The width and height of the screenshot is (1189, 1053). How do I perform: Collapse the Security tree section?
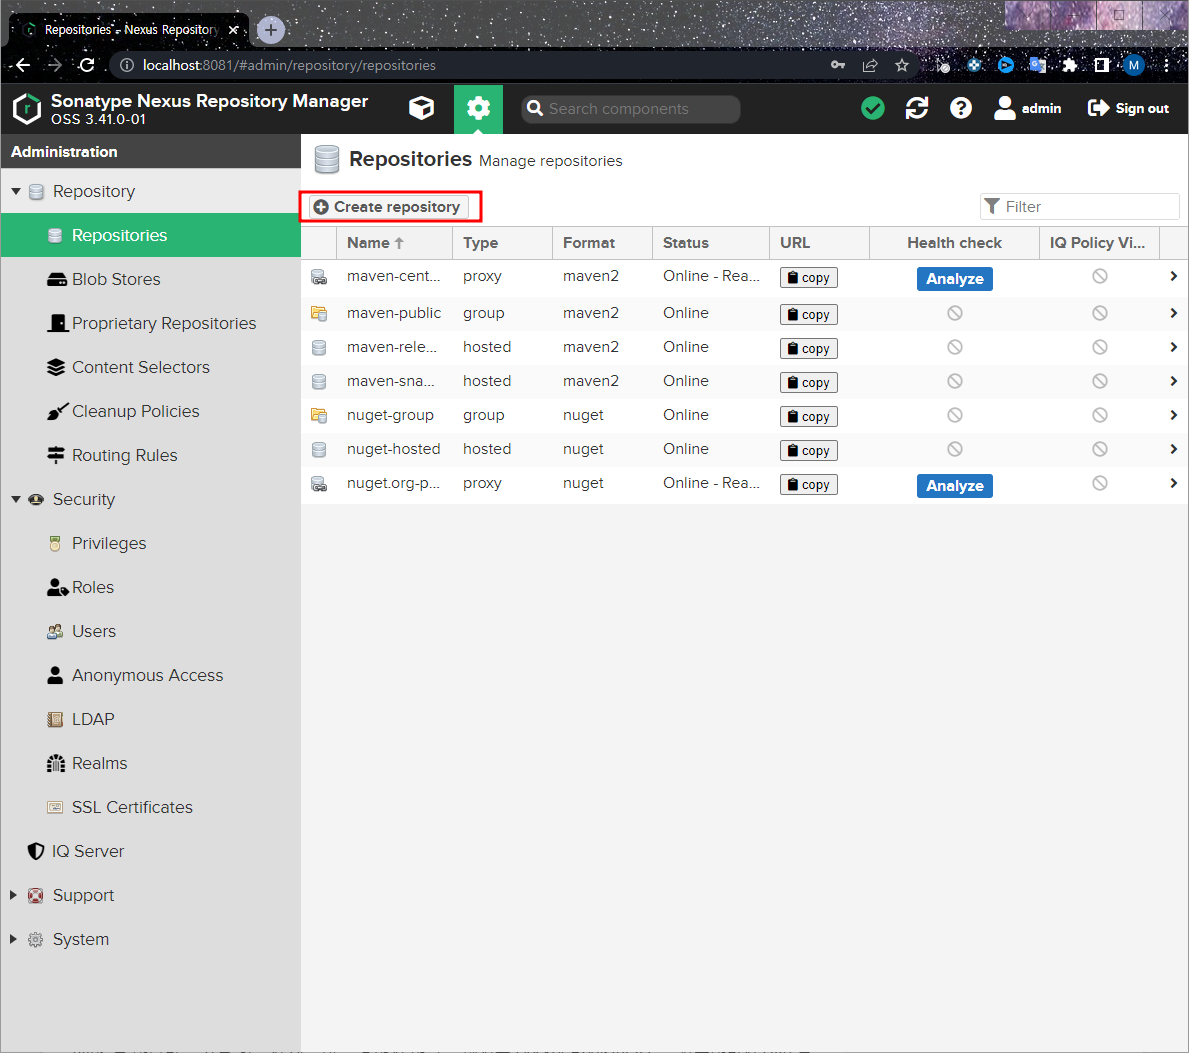(x=16, y=500)
